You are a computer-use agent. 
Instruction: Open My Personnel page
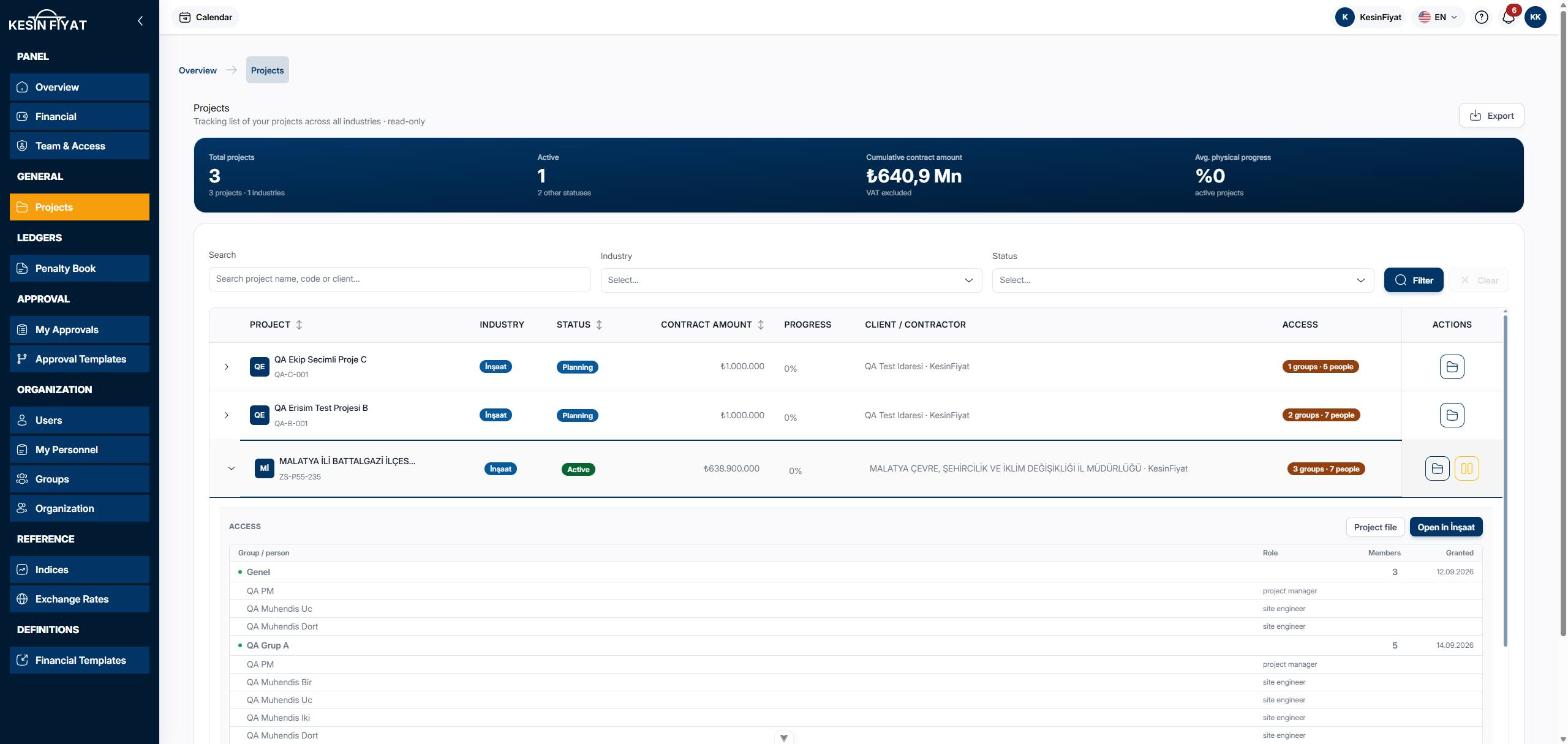tap(80, 450)
